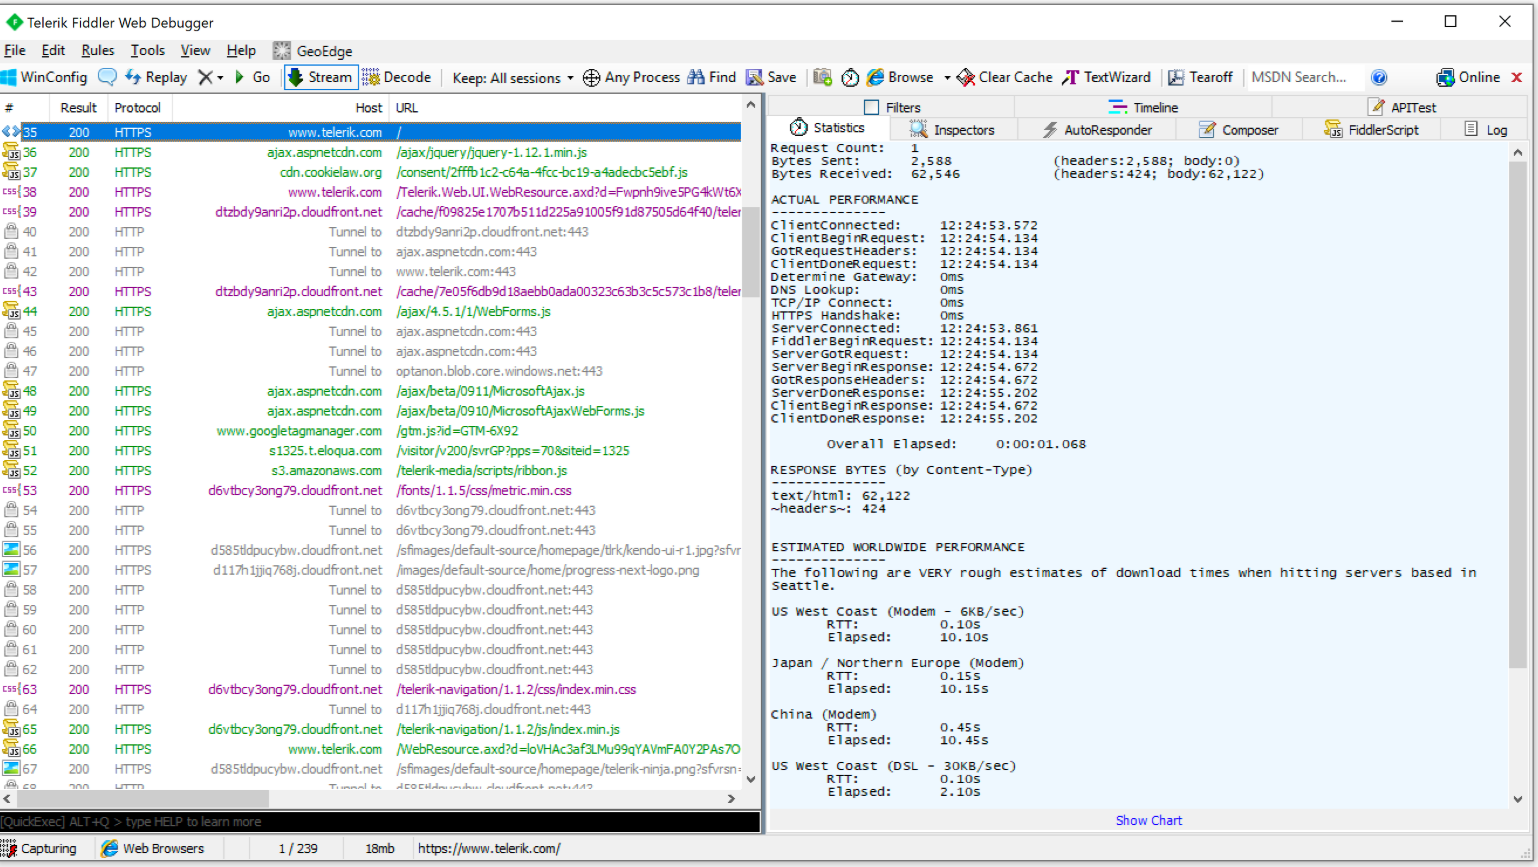Open the AutoResponder tab

pyautogui.click(x=1097, y=130)
